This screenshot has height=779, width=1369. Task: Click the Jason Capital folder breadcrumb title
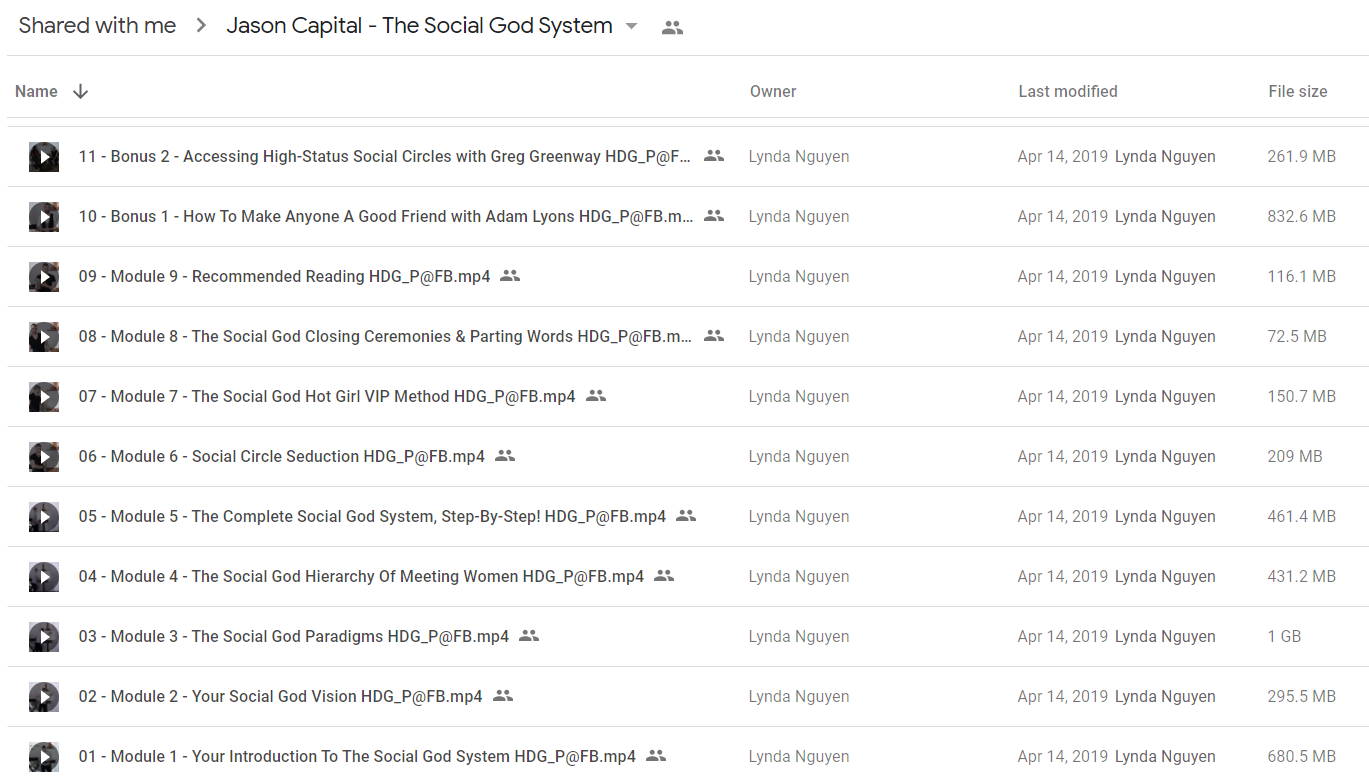[x=419, y=26]
